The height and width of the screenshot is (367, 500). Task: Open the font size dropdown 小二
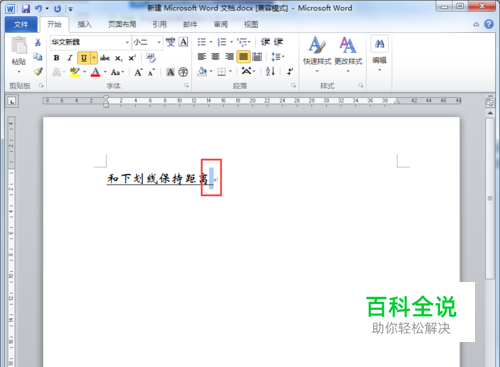(159, 42)
